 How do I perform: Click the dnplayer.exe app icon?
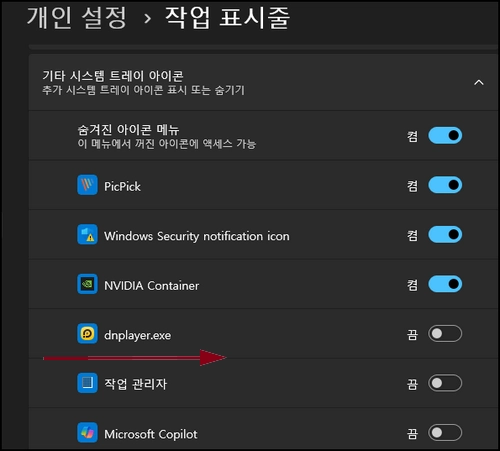tap(87, 334)
